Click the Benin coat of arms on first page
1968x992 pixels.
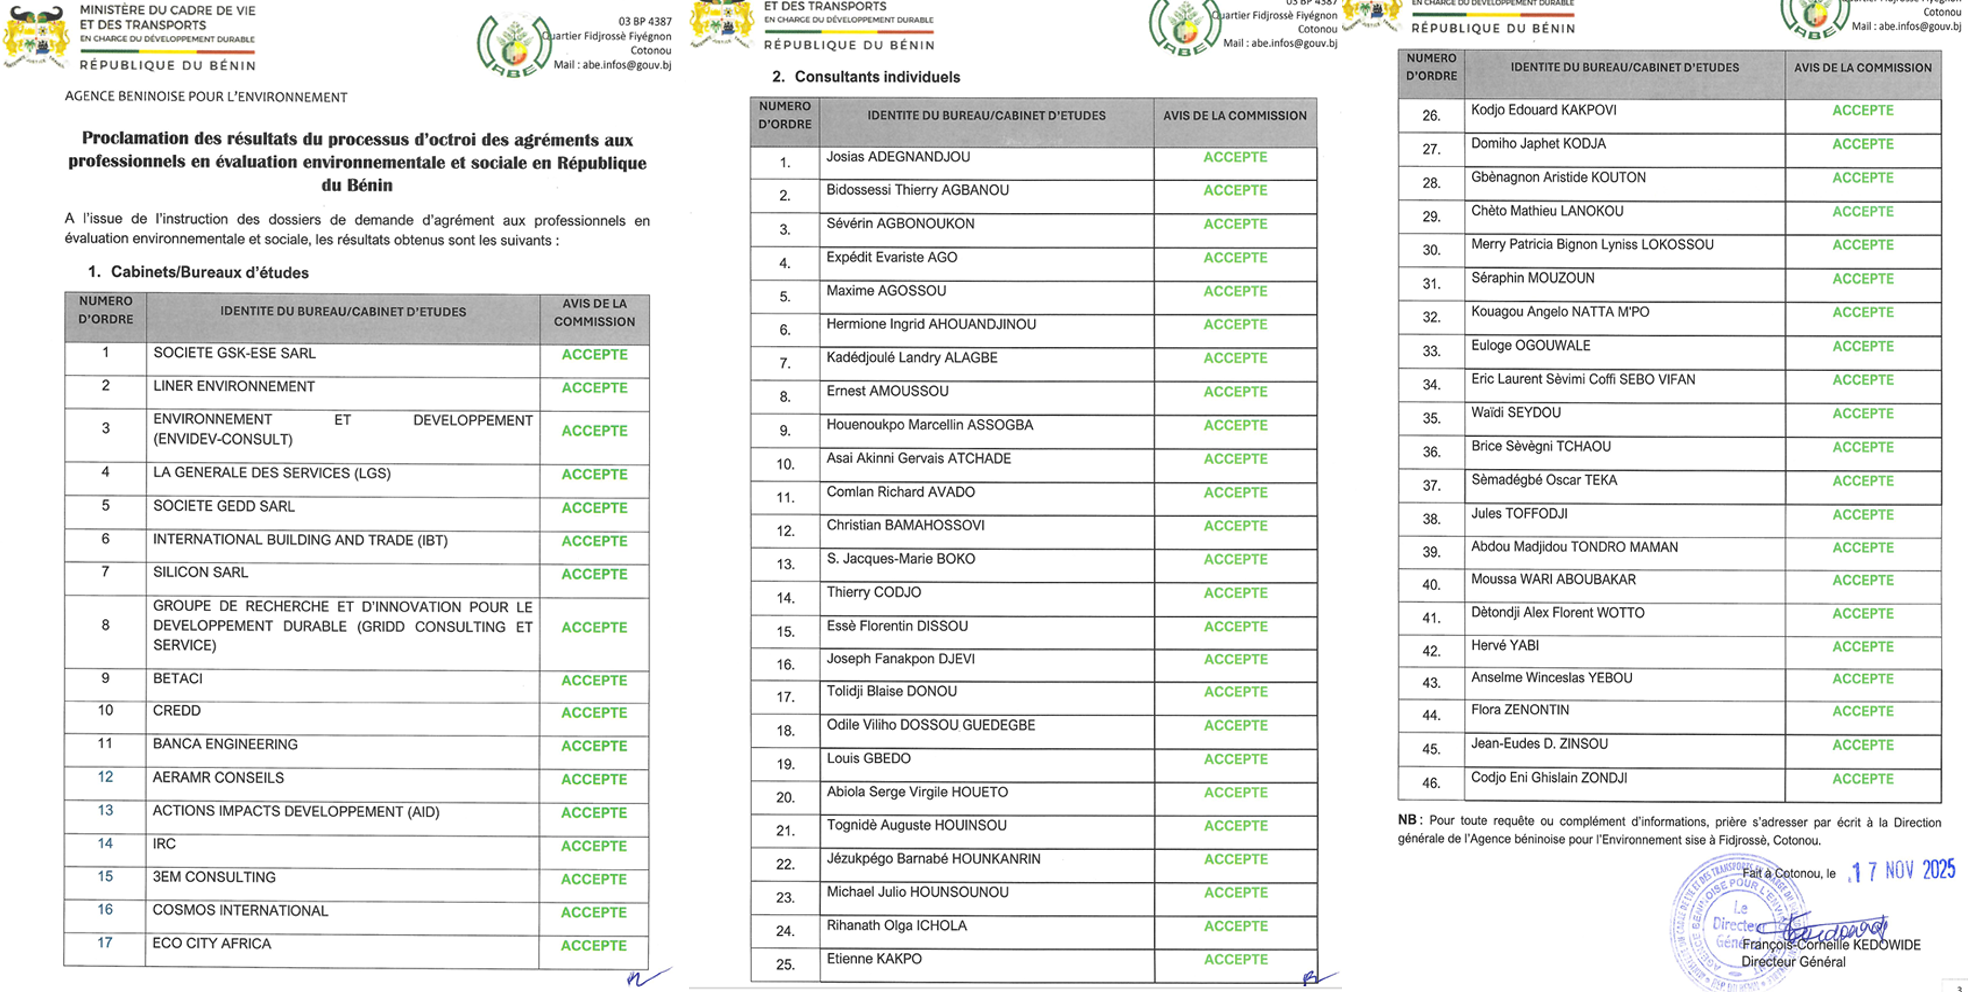click(x=37, y=37)
